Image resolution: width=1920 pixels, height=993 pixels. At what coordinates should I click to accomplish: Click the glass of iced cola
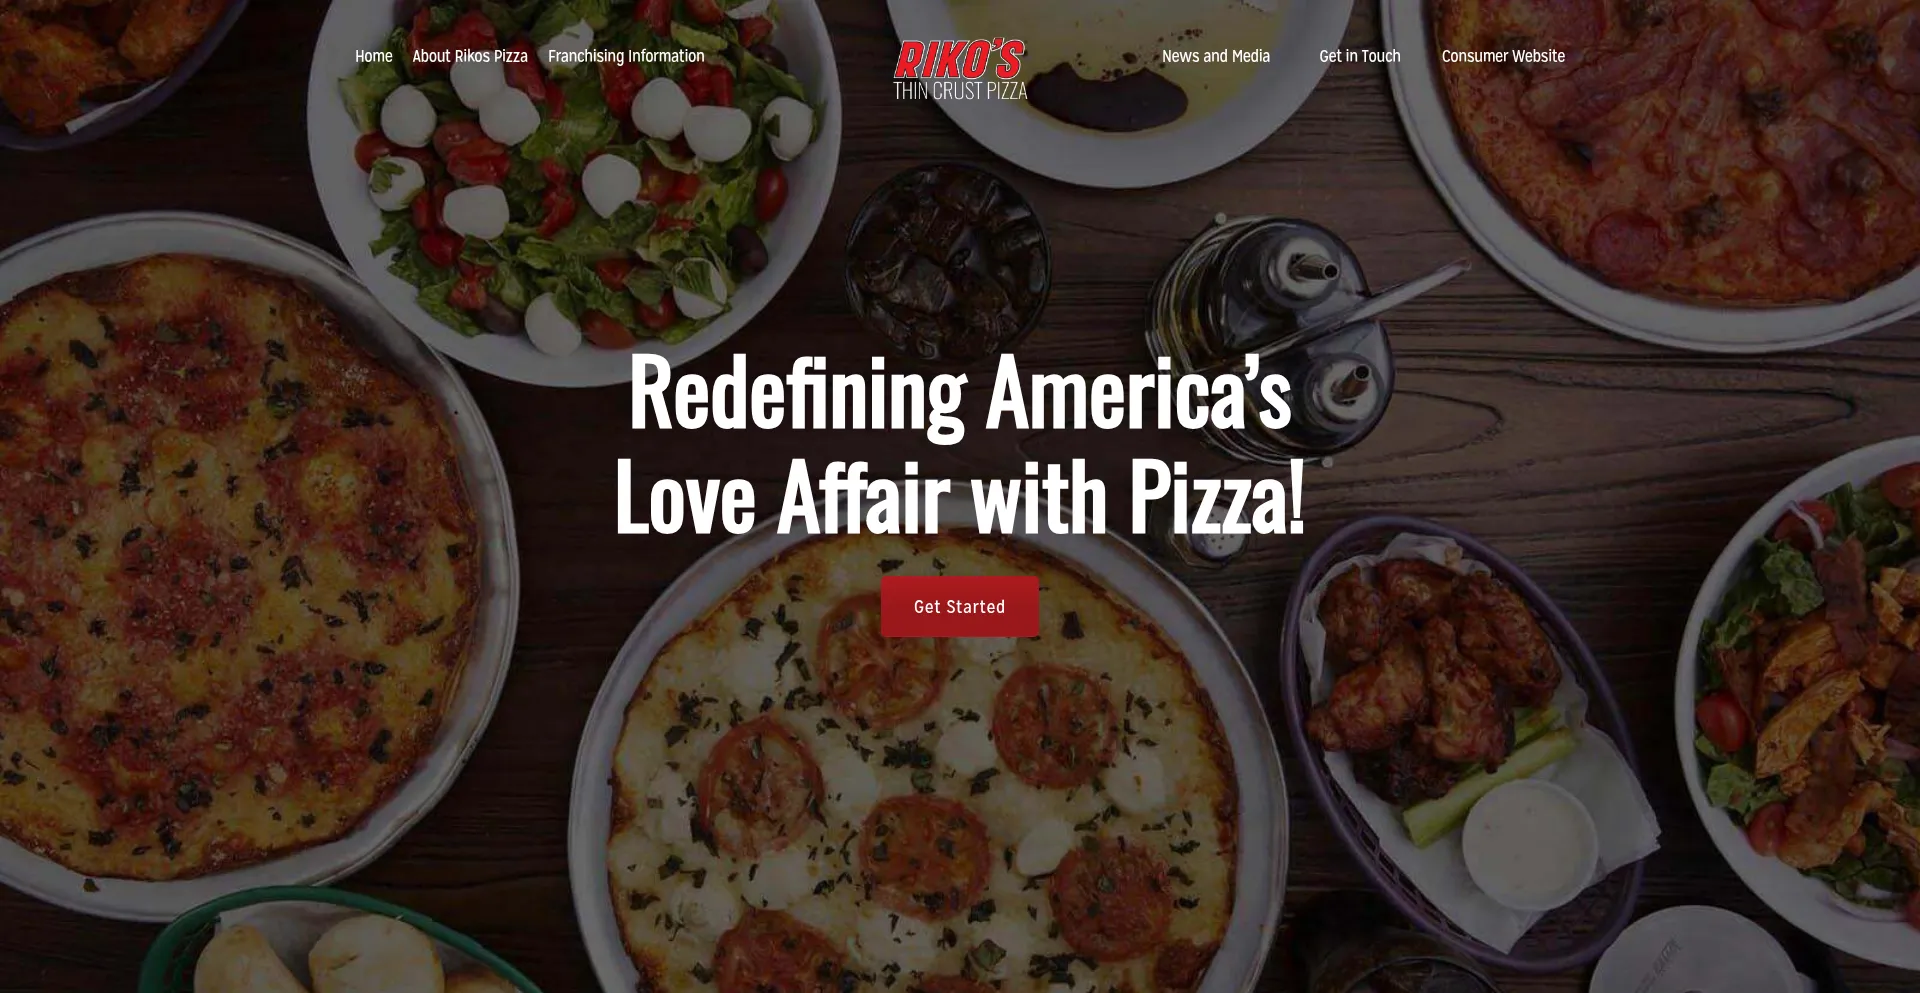[x=947, y=262]
